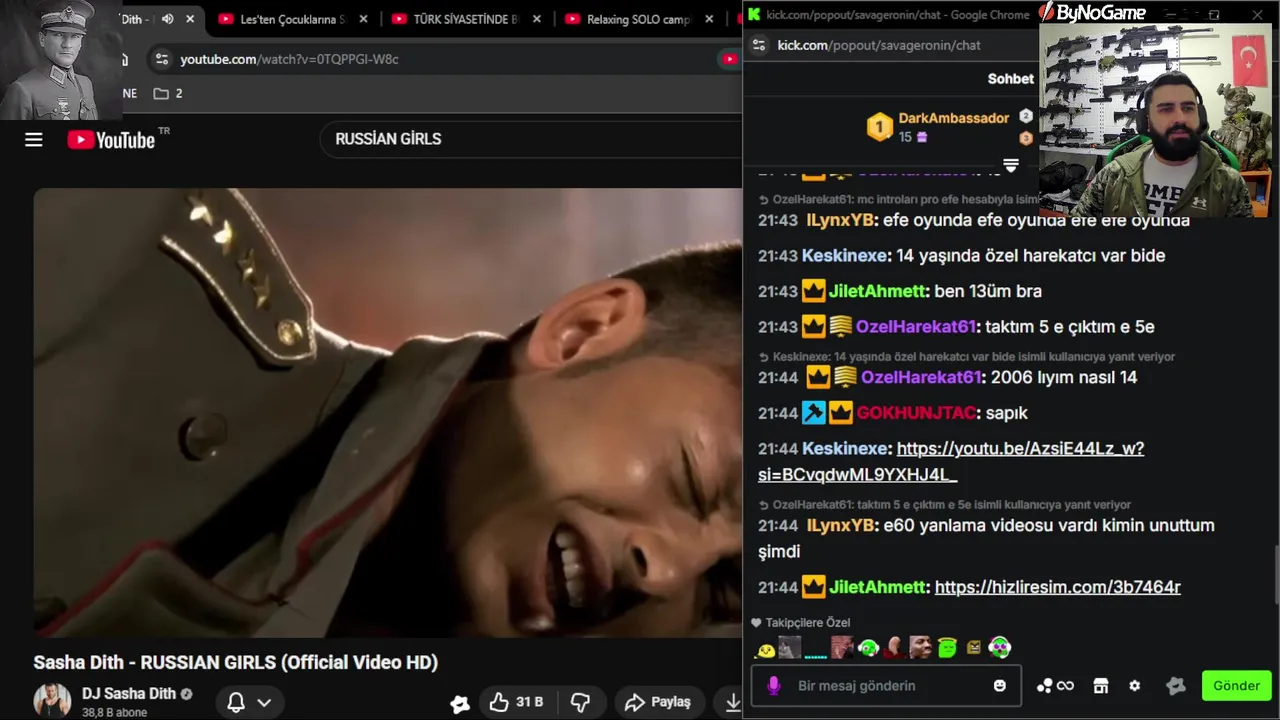Dislike the video with thumbs down

(580, 702)
